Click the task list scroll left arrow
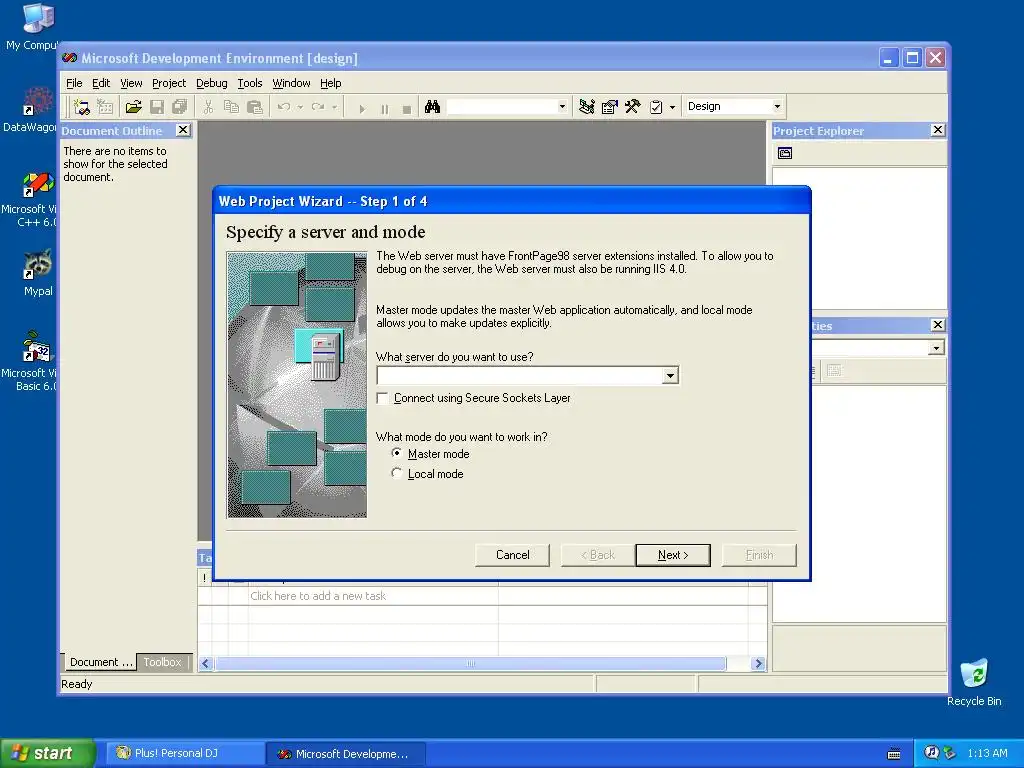 click(206, 664)
